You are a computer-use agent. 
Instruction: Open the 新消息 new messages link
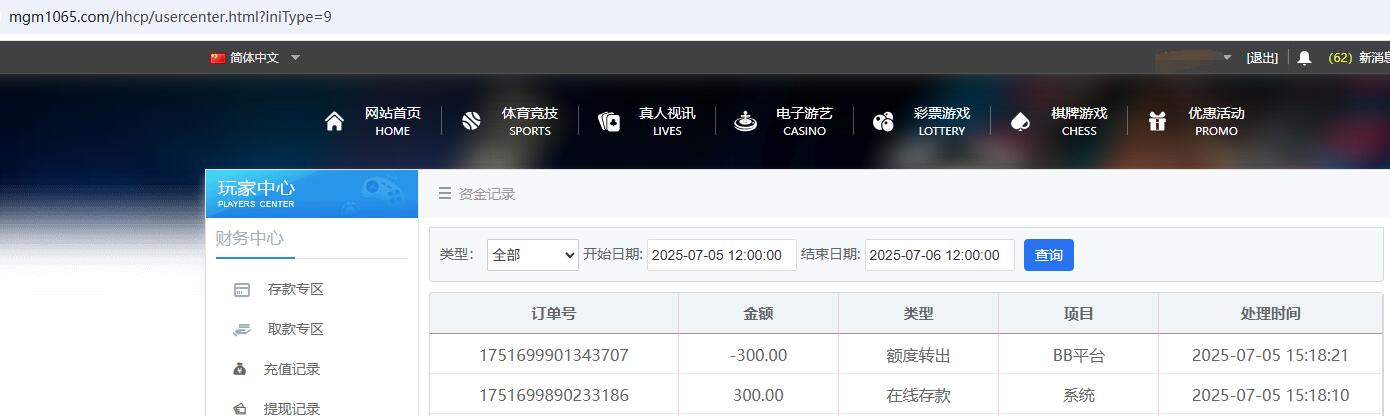pyautogui.click(x=1374, y=58)
